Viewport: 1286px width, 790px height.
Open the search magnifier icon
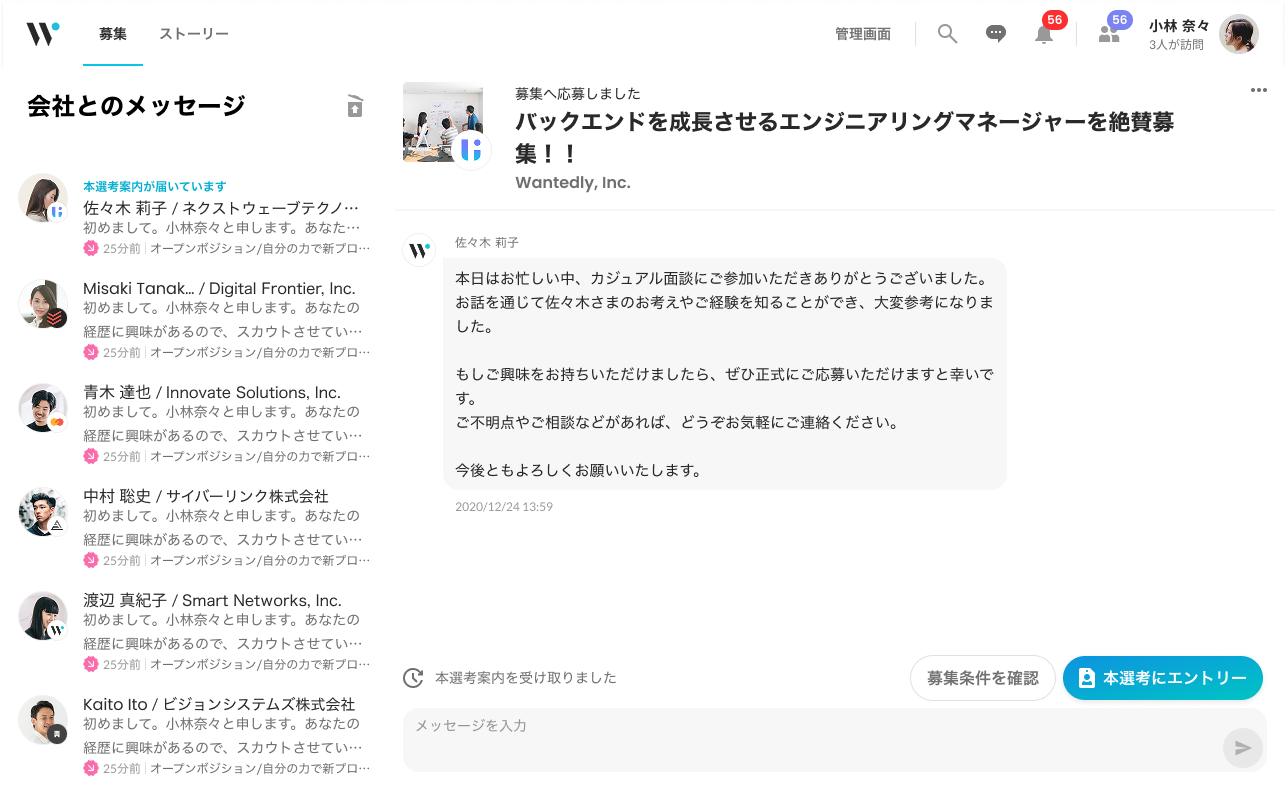946,33
